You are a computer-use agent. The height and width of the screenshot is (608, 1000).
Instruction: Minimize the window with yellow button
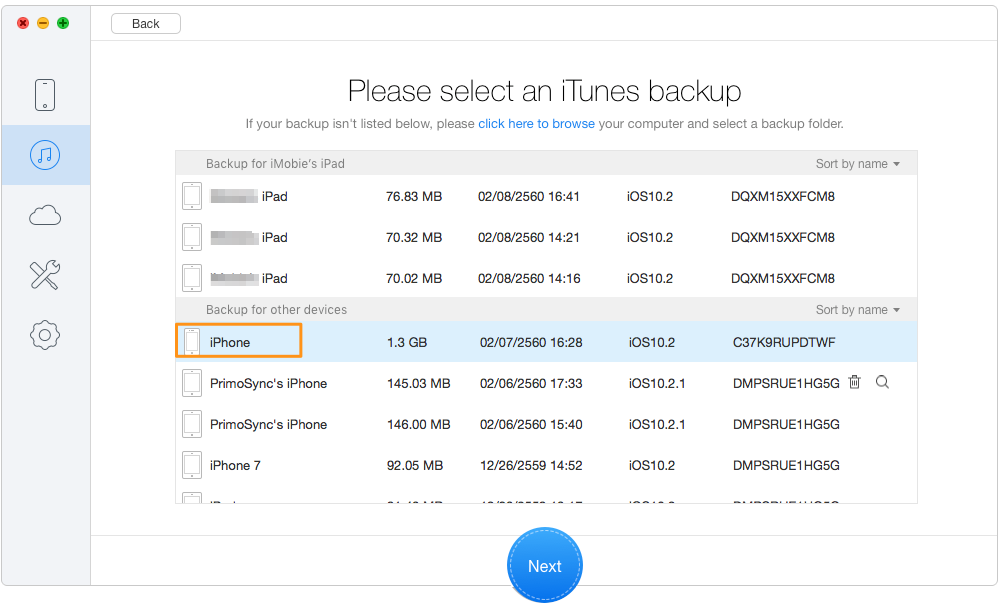click(x=43, y=23)
